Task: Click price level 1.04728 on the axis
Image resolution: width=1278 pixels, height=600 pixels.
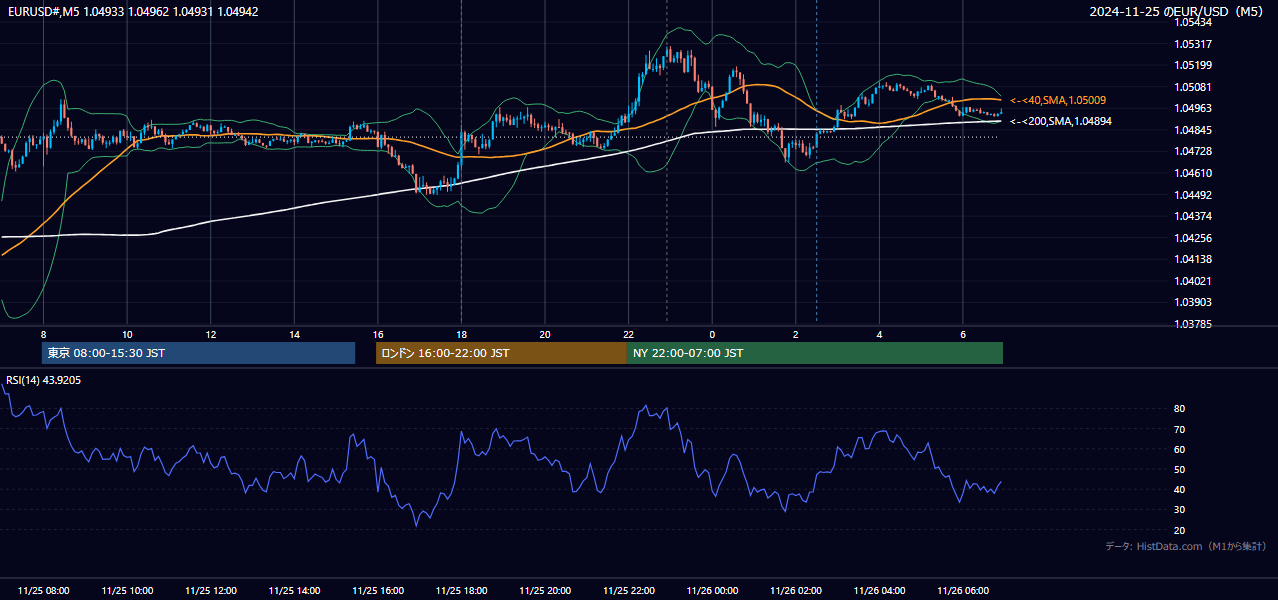Action: pos(1193,151)
